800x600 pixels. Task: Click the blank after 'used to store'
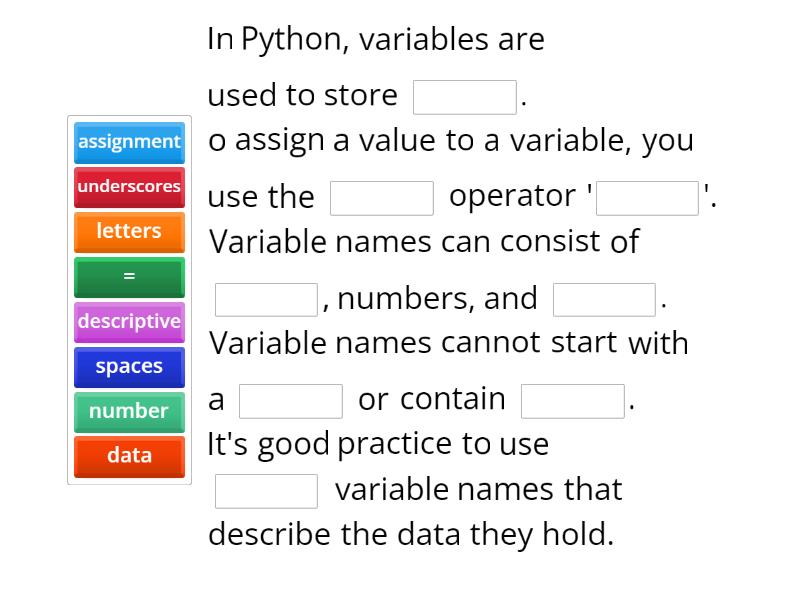point(464,94)
